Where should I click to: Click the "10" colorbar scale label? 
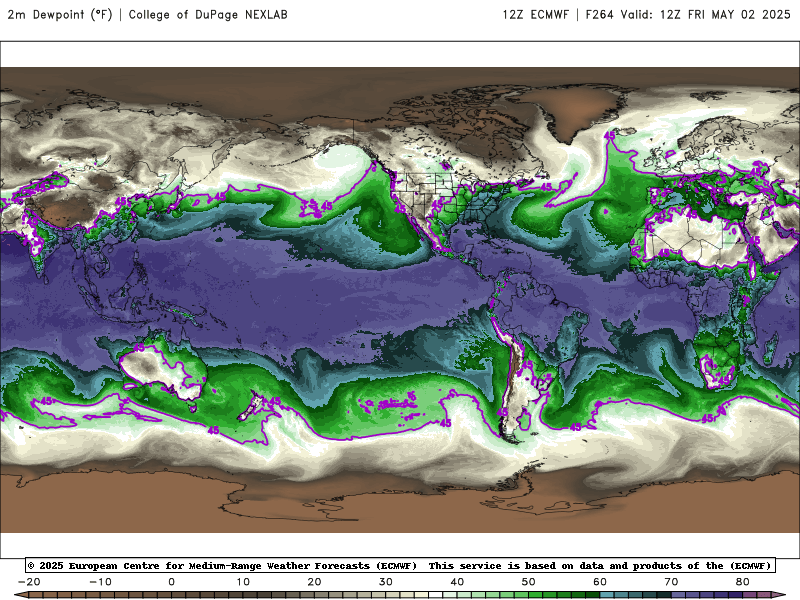243,582
